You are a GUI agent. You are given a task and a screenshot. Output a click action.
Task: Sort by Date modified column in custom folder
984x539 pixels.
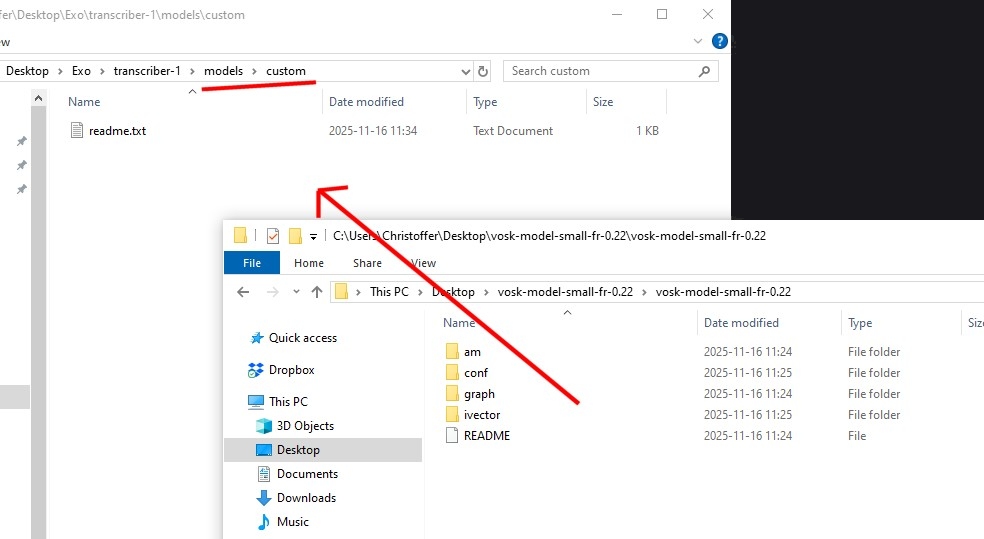coord(366,102)
